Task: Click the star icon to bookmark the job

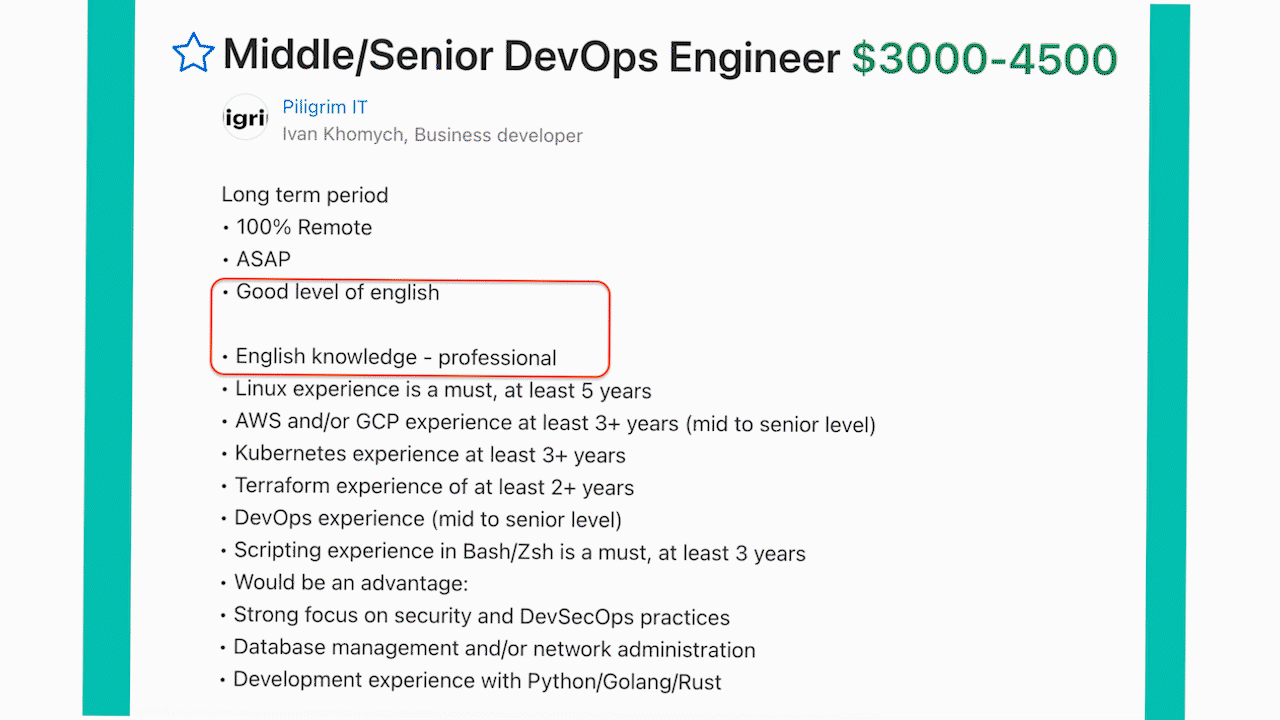Action: coord(193,53)
